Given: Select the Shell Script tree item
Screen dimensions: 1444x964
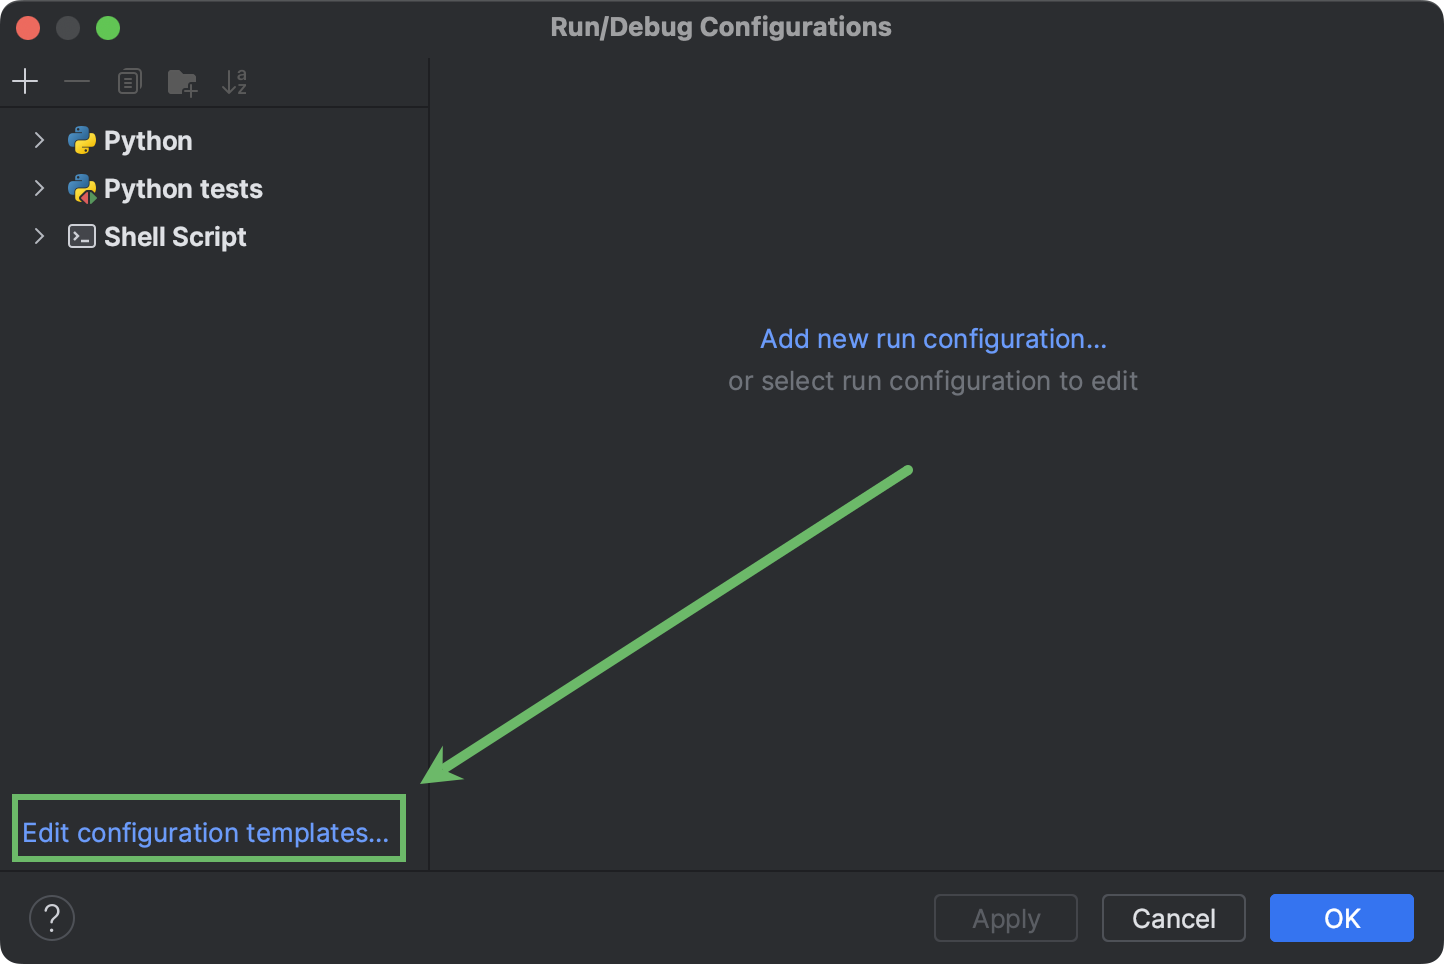Looking at the screenshot, I should [x=175, y=236].
